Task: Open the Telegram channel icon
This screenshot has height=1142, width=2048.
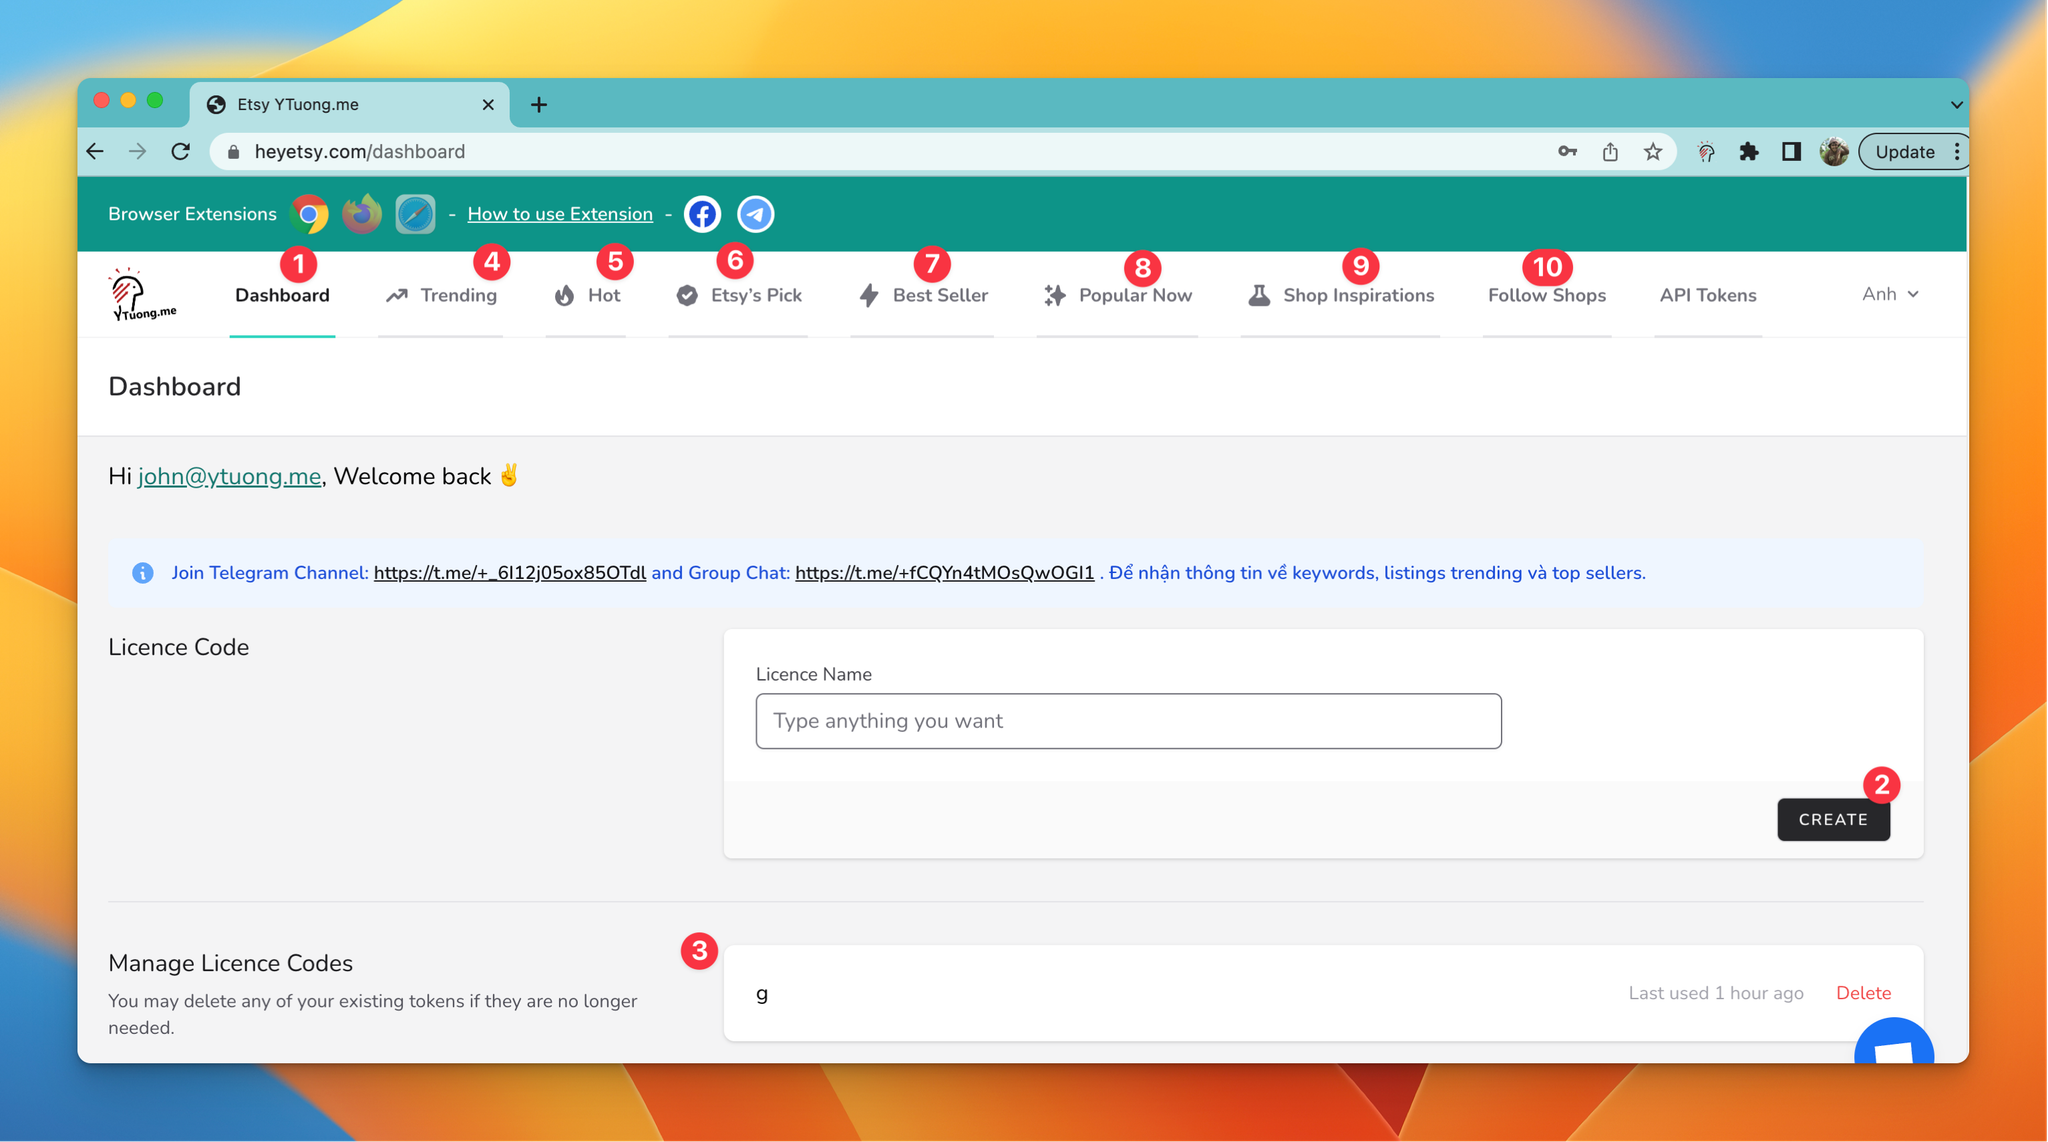Action: [756, 214]
